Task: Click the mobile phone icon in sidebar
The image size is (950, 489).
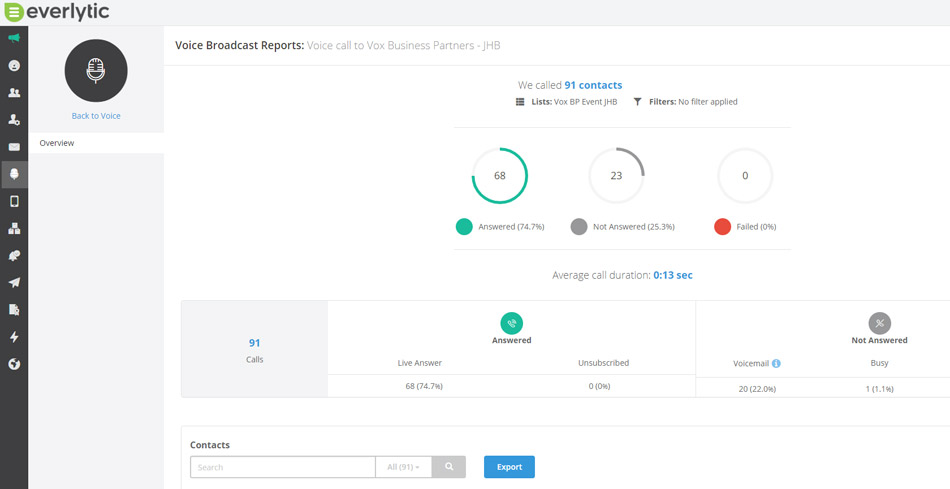Action: click(14, 201)
